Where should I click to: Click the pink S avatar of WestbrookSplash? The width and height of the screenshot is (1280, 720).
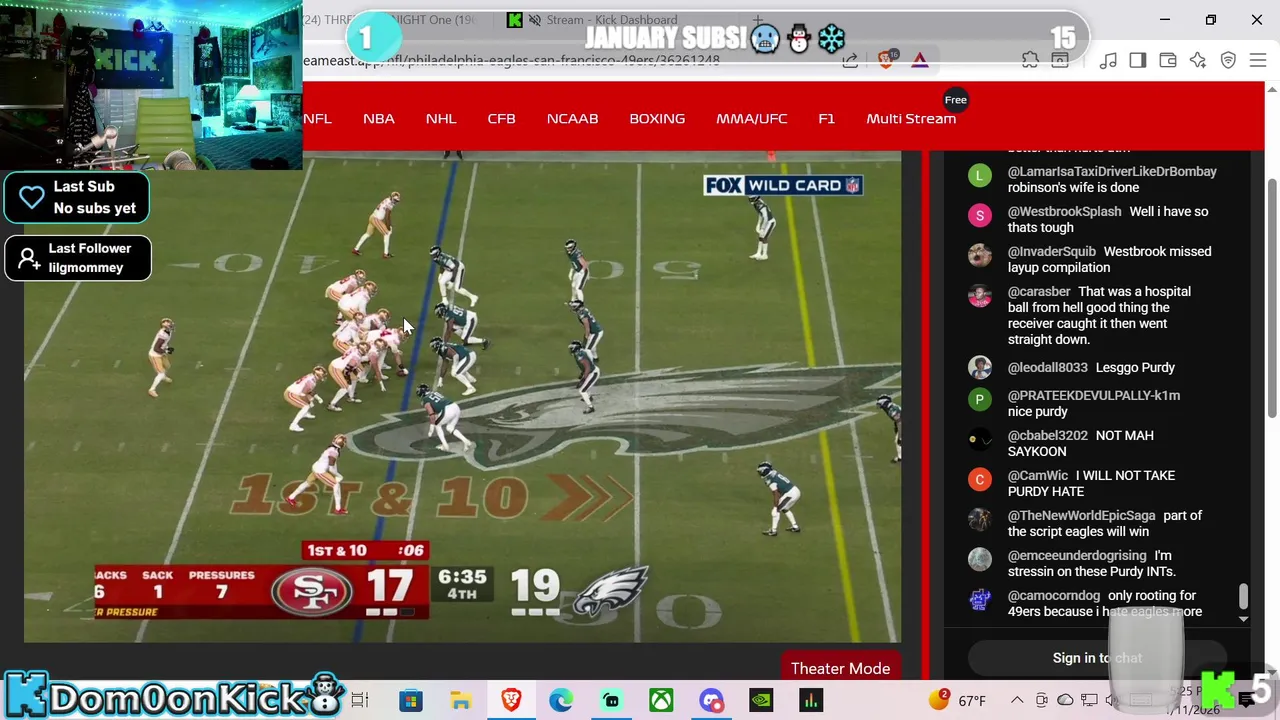[980, 215]
